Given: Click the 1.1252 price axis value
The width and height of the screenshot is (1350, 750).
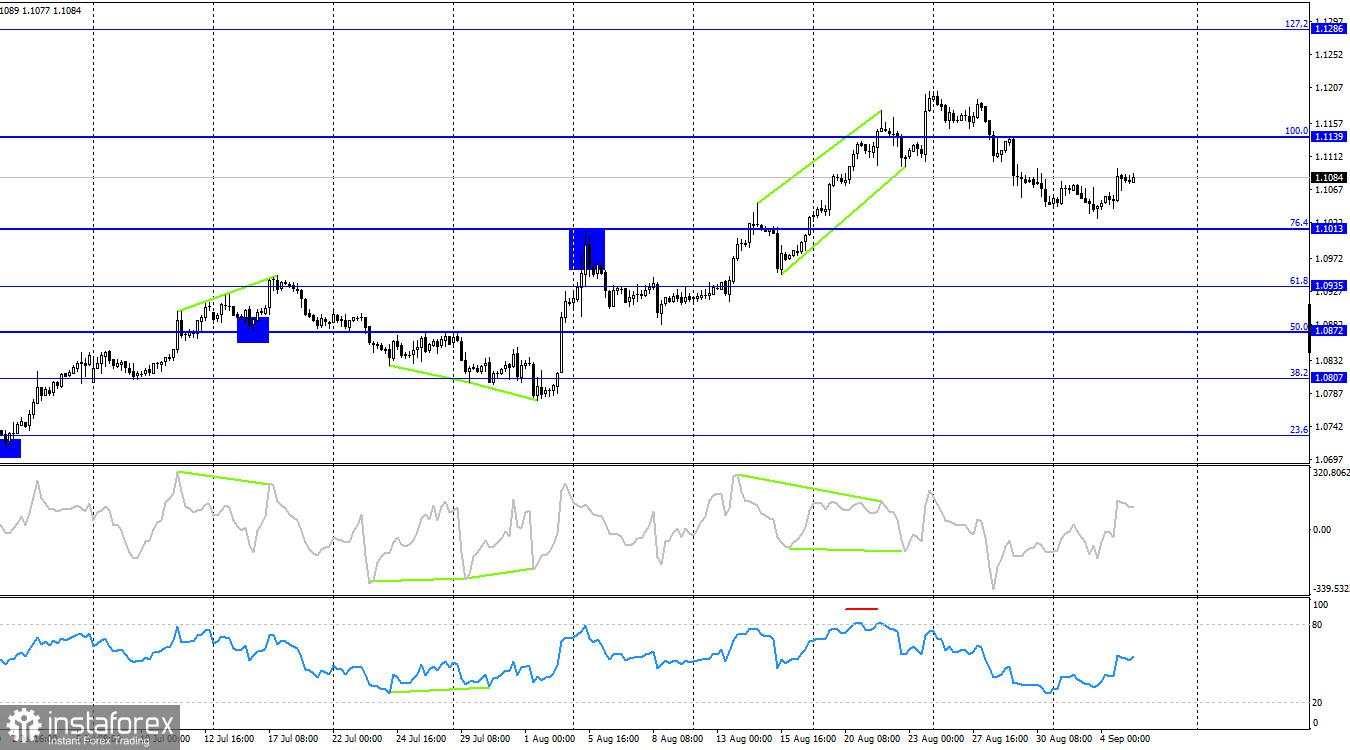Looking at the screenshot, I should click(1330, 55).
